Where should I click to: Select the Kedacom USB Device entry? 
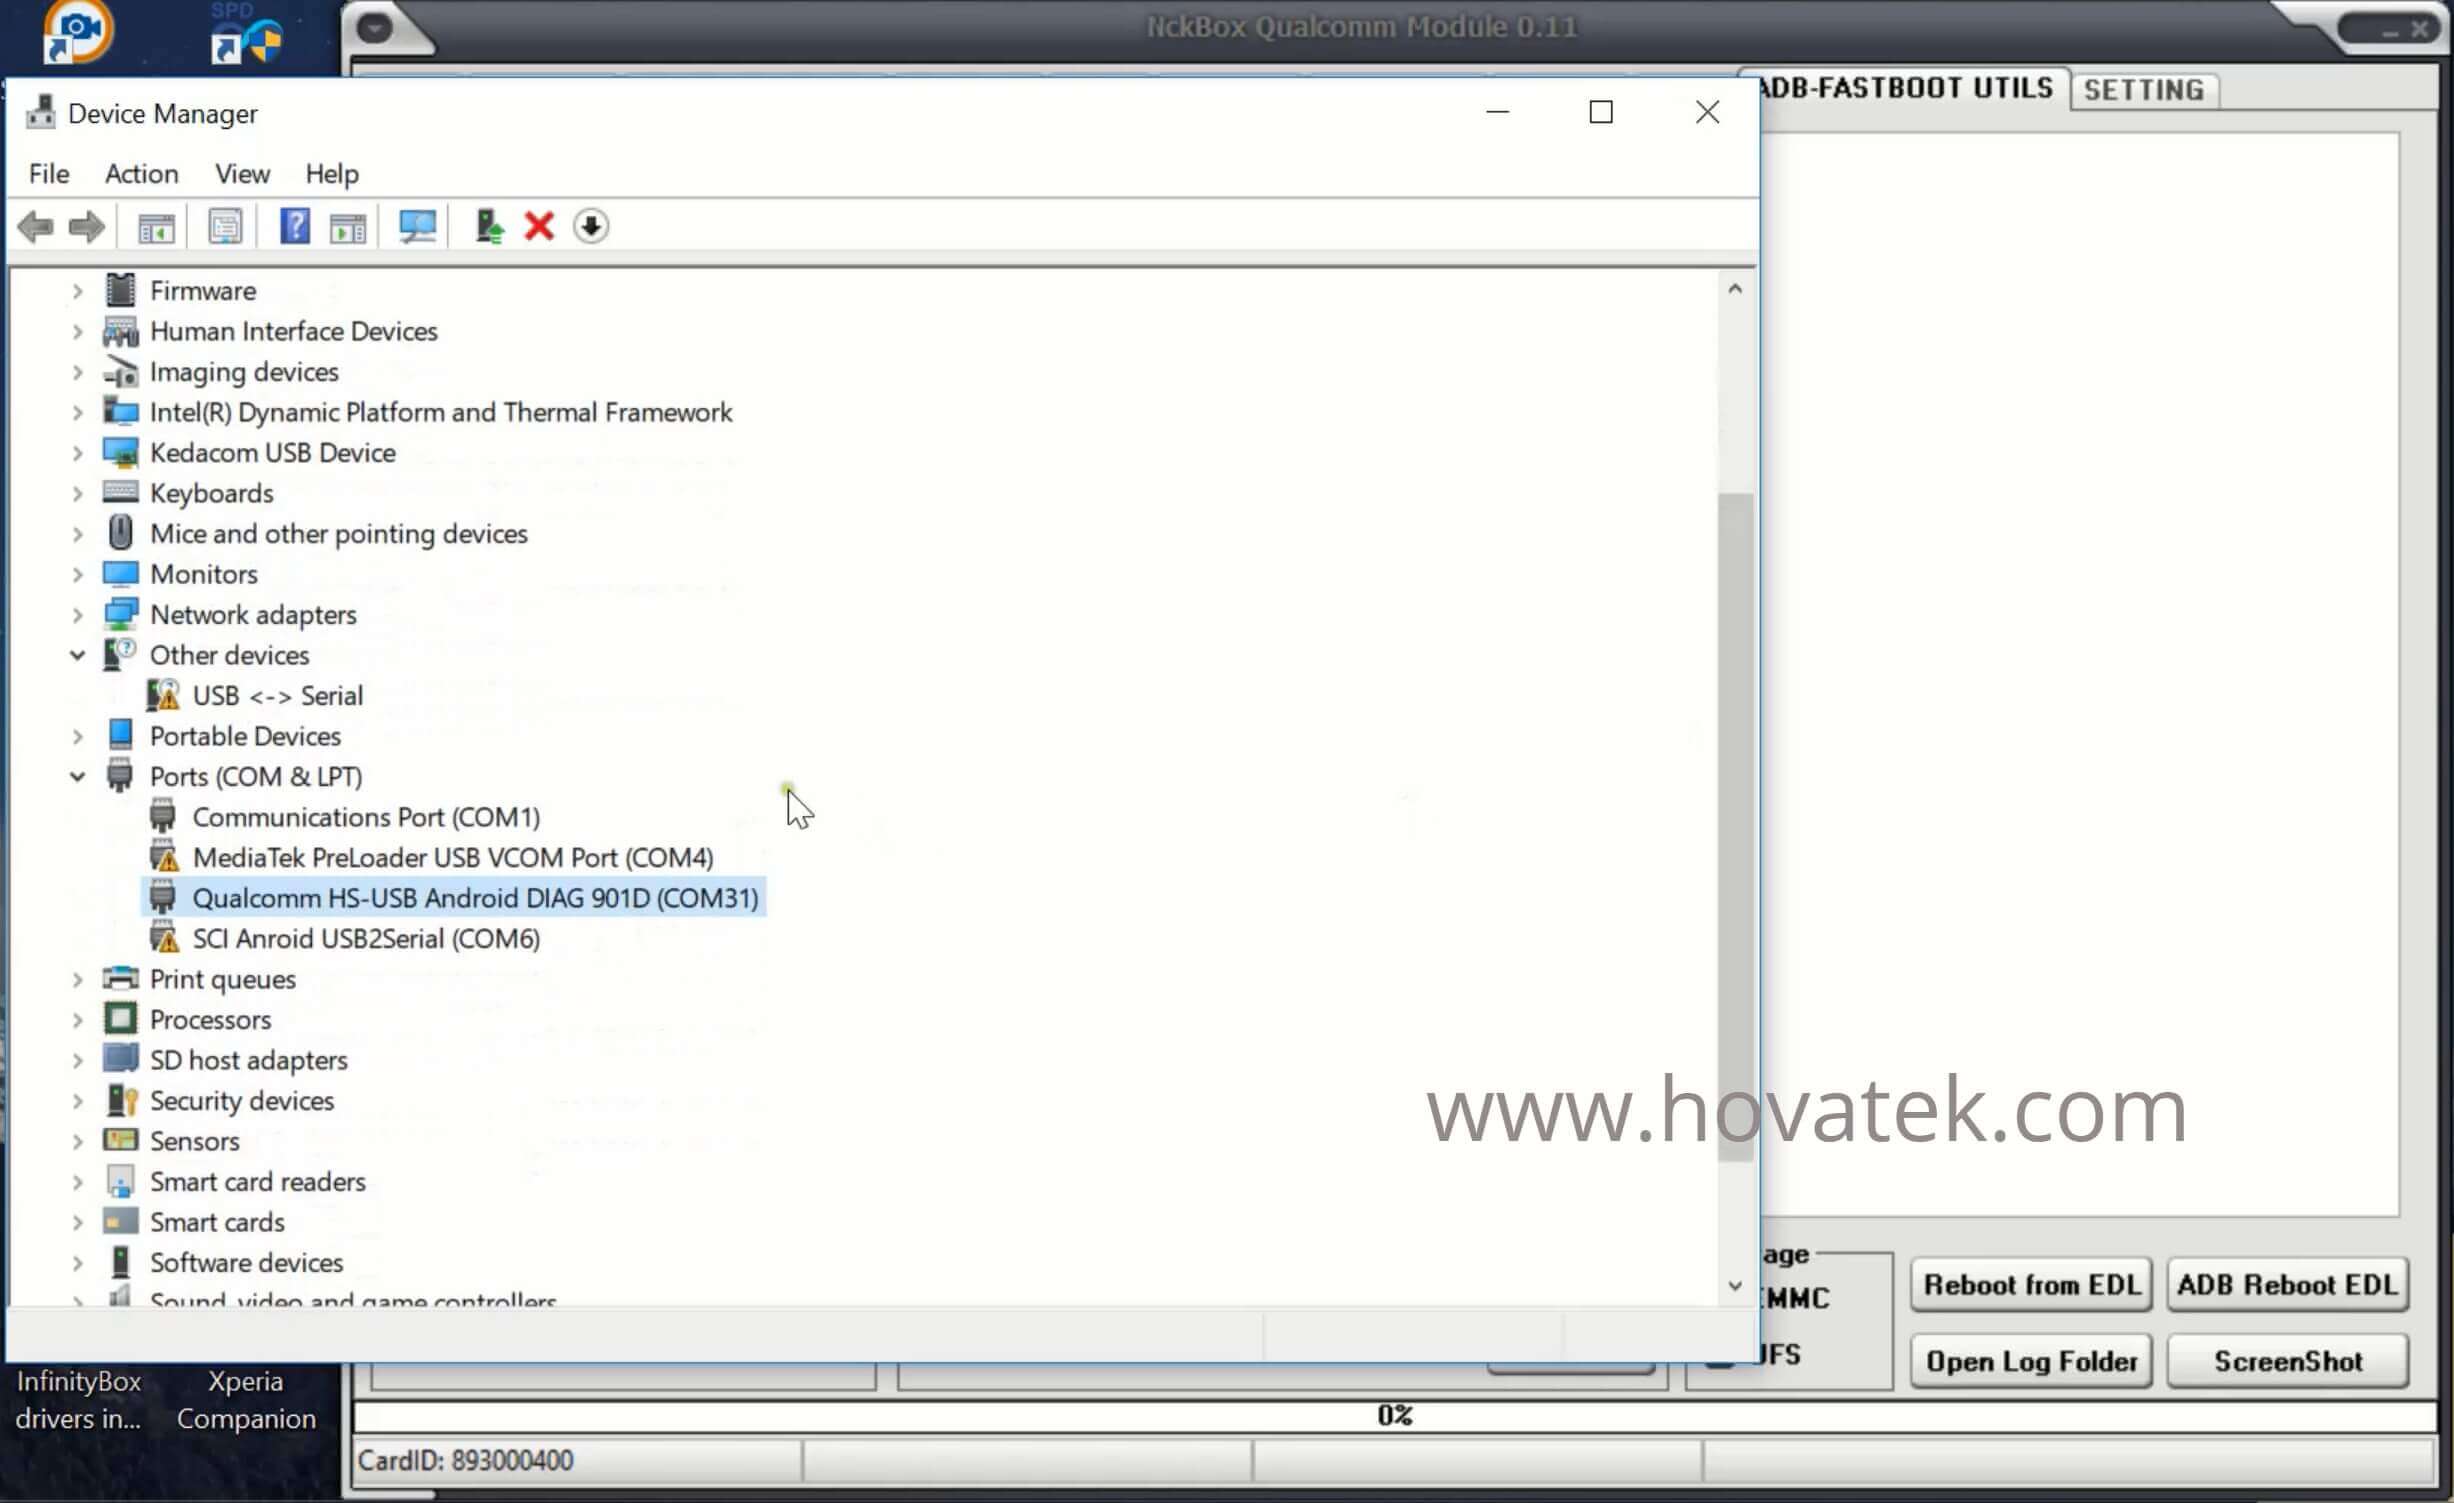272,452
